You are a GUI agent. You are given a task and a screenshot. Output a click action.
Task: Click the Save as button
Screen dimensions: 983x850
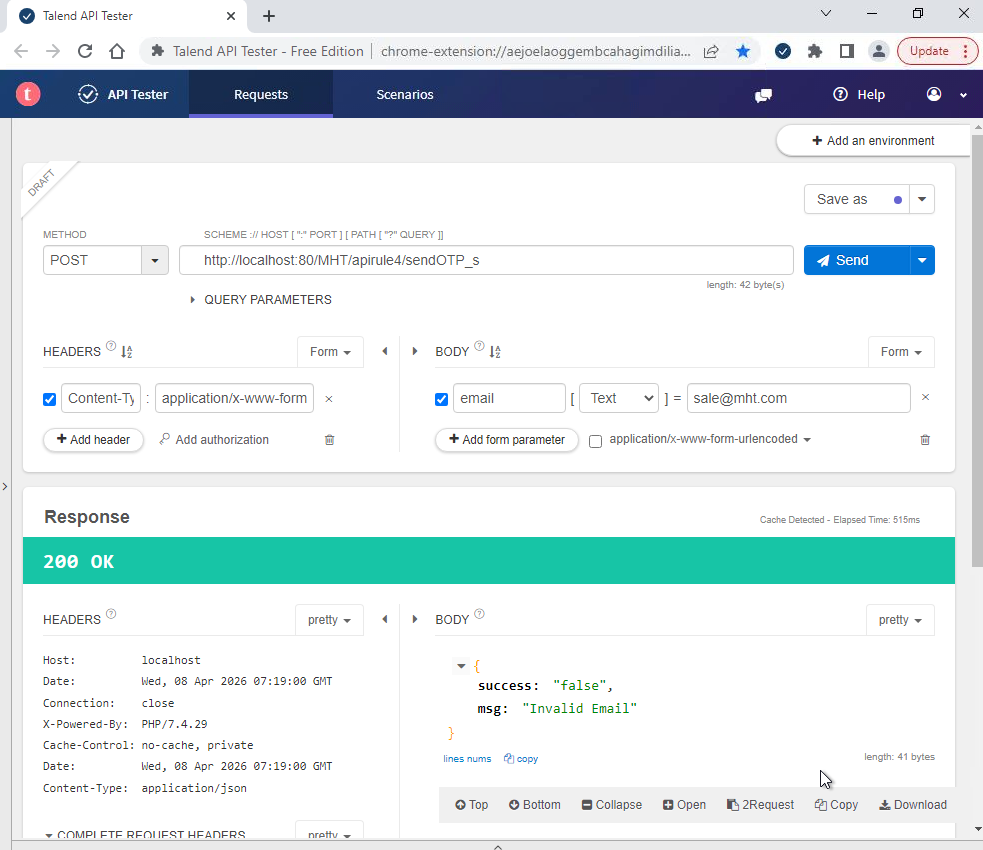pyautogui.click(x=856, y=199)
